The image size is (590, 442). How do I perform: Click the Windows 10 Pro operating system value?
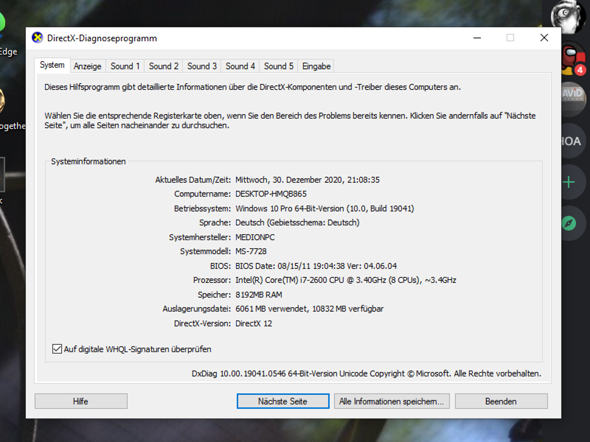(x=325, y=208)
